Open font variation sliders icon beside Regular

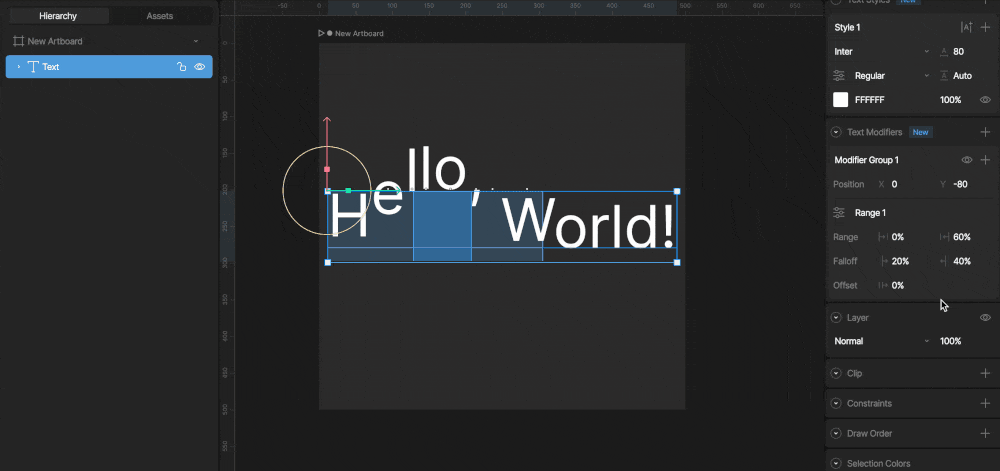tap(839, 76)
